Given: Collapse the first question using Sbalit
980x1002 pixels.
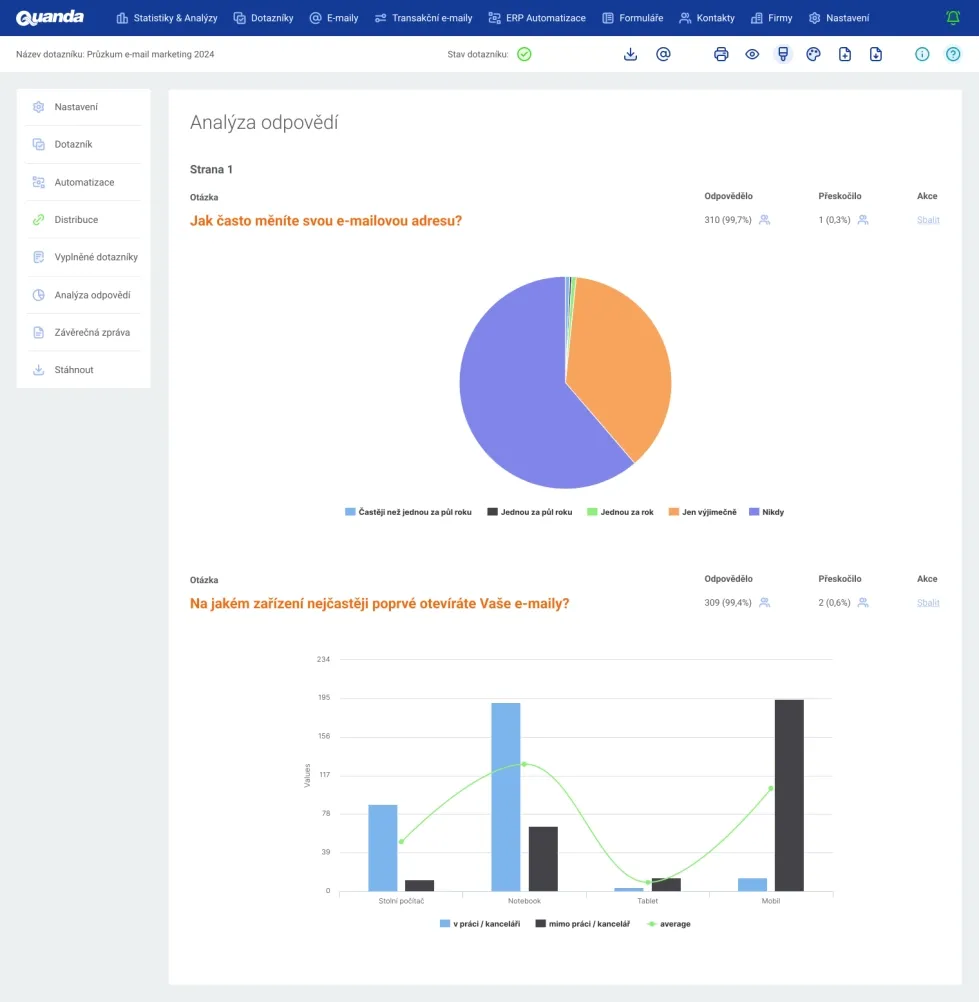Looking at the screenshot, I should click(928, 220).
